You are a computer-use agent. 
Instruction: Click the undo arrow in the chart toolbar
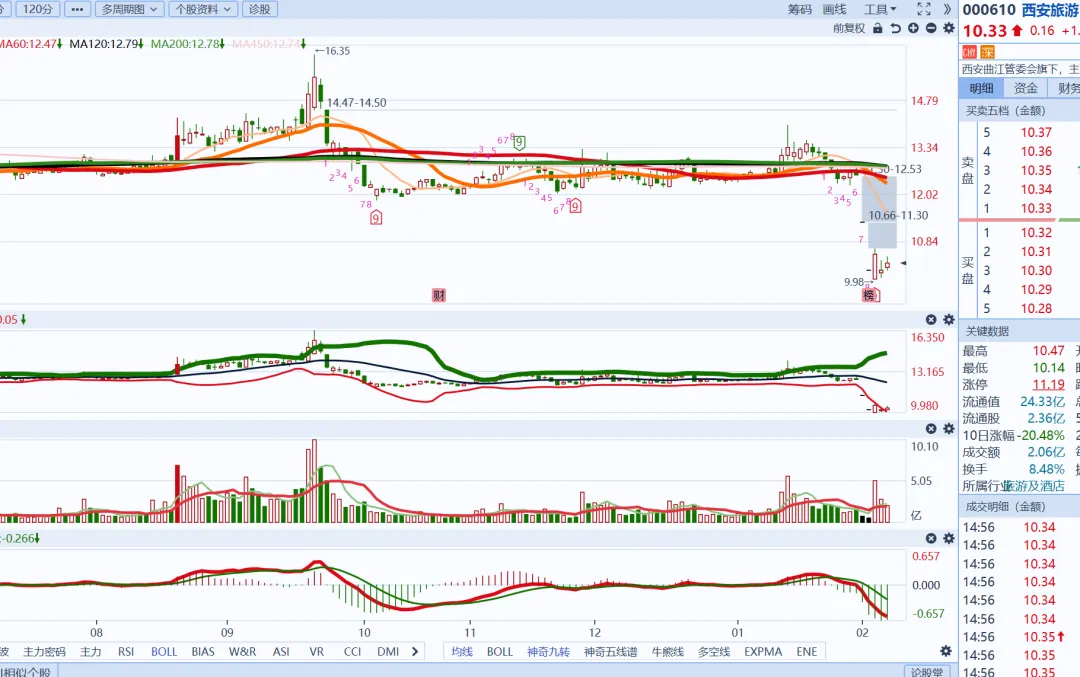(895, 28)
